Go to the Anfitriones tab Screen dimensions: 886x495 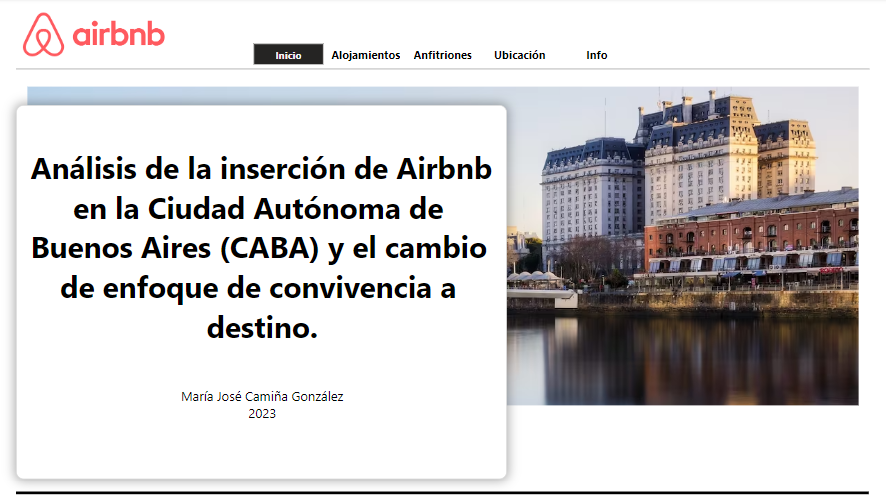[442, 55]
